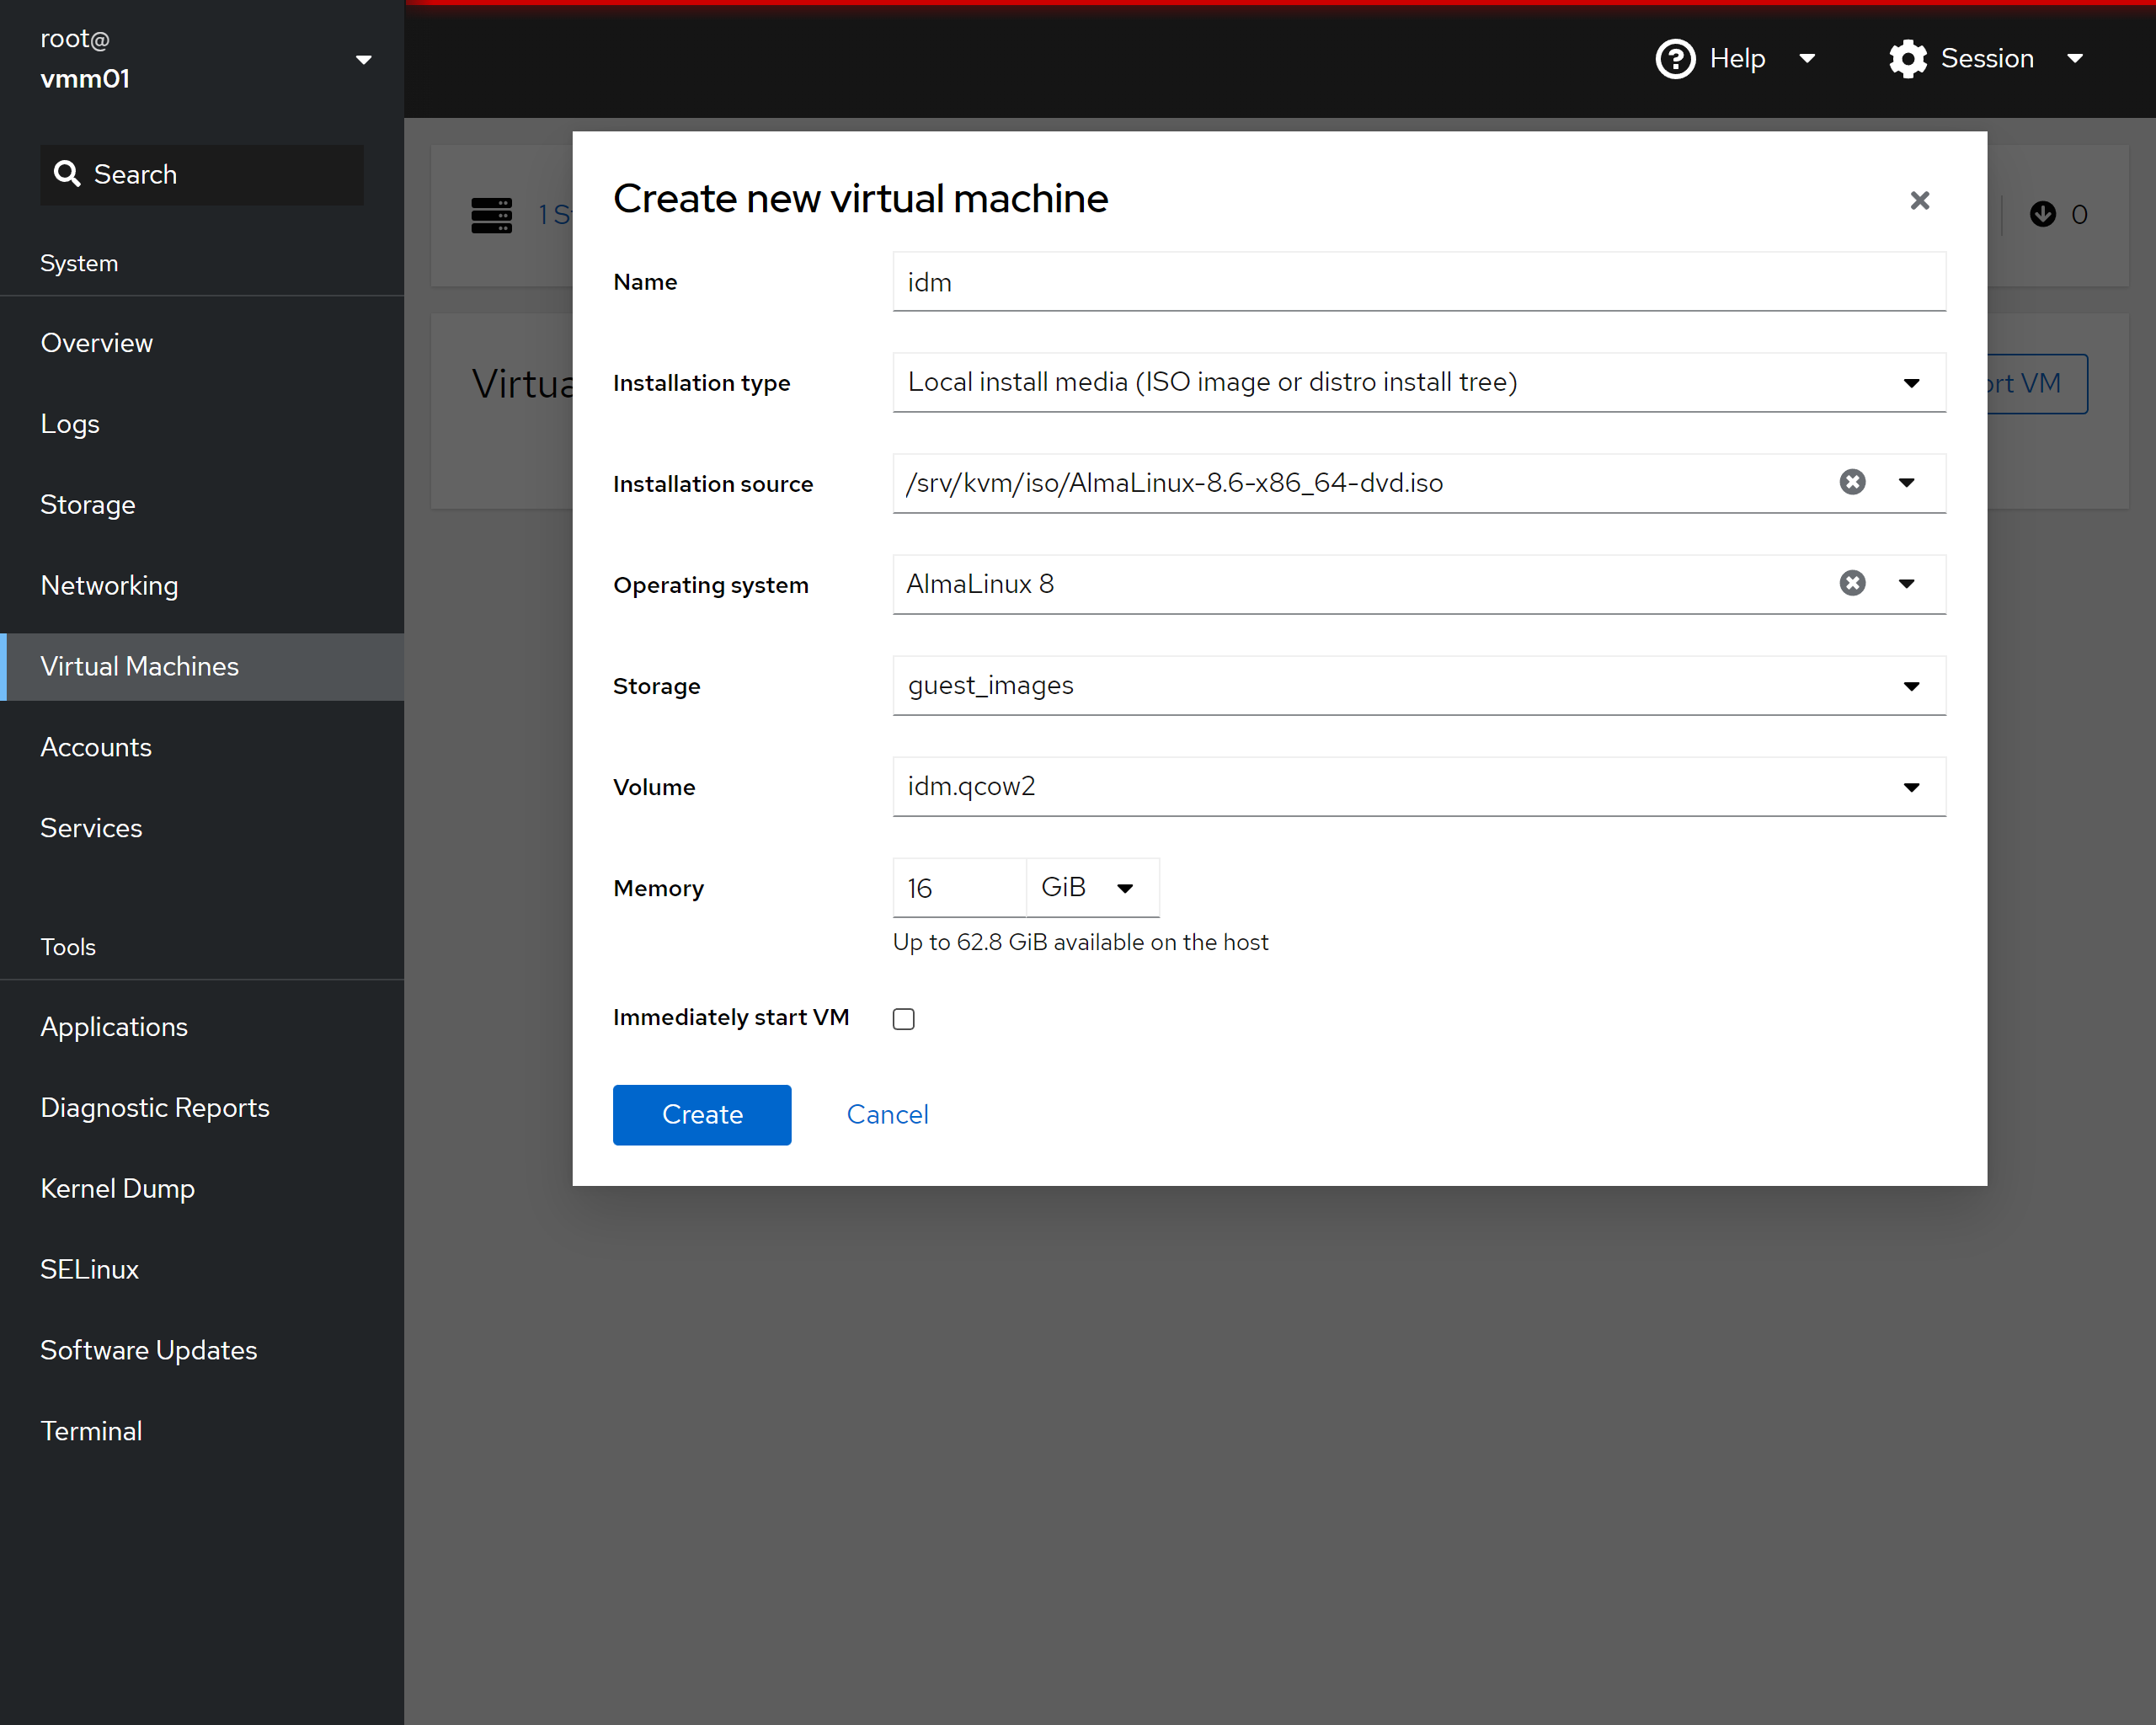The height and width of the screenshot is (1725, 2156).
Task: Click the Diagnostic Reports sidebar icon
Action: (x=157, y=1107)
